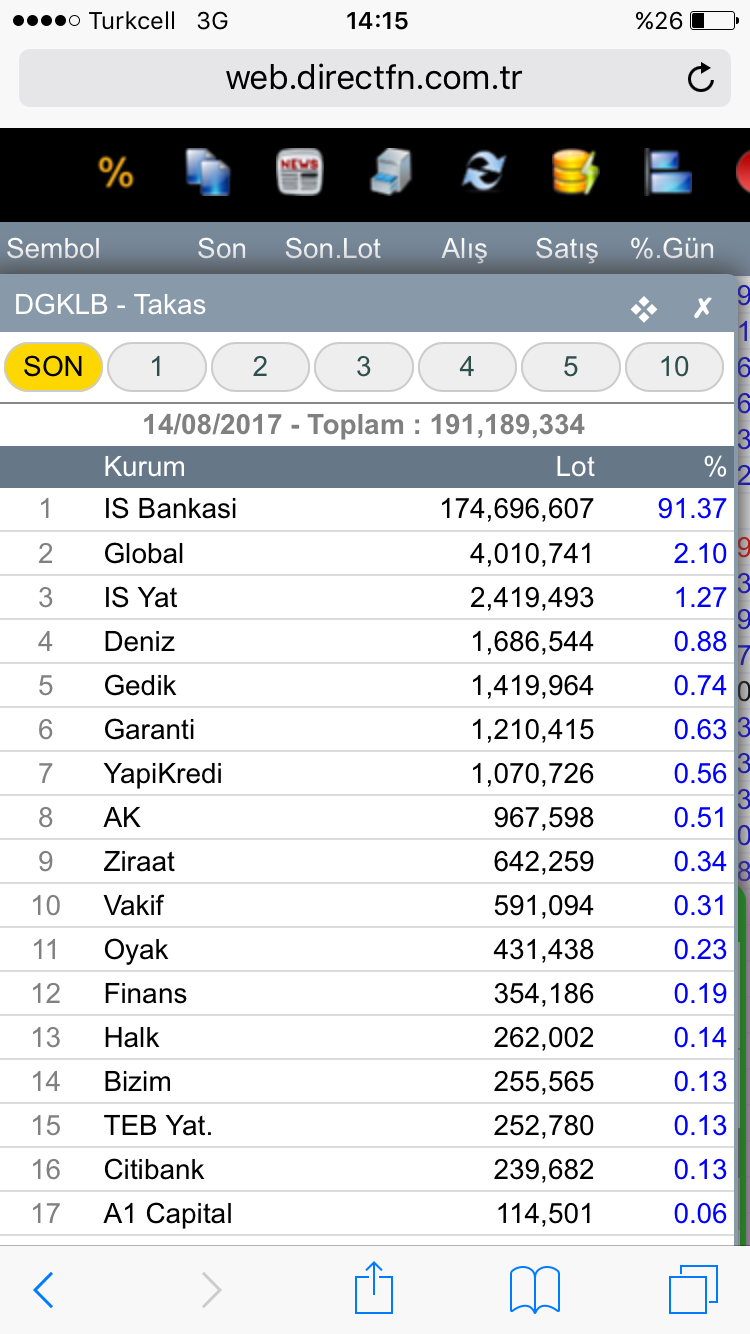This screenshot has width=750, height=1334.
Task: Open the gold coins stack icon
Action: click(576, 172)
